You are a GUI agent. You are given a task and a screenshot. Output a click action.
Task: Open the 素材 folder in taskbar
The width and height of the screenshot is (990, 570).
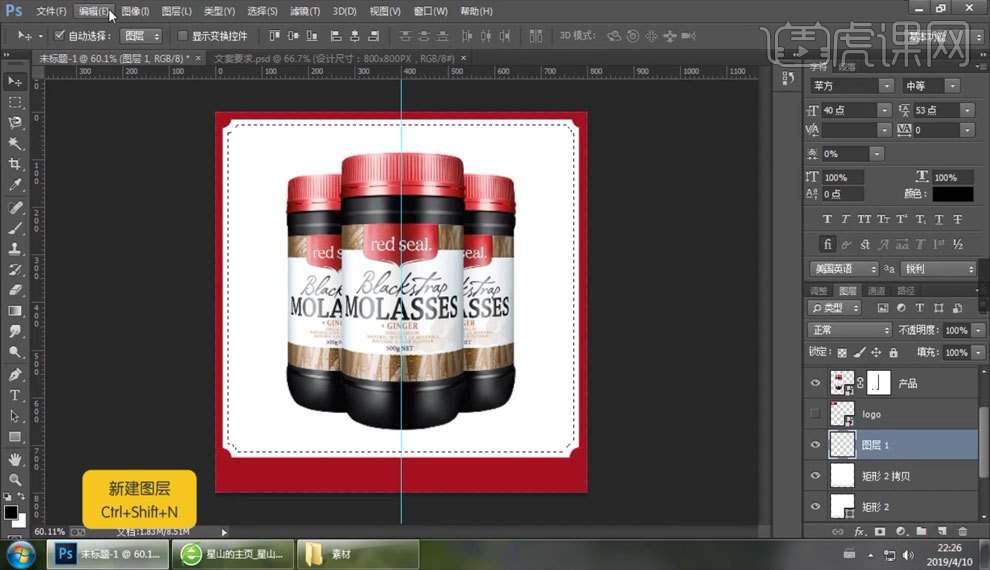(x=357, y=554)
